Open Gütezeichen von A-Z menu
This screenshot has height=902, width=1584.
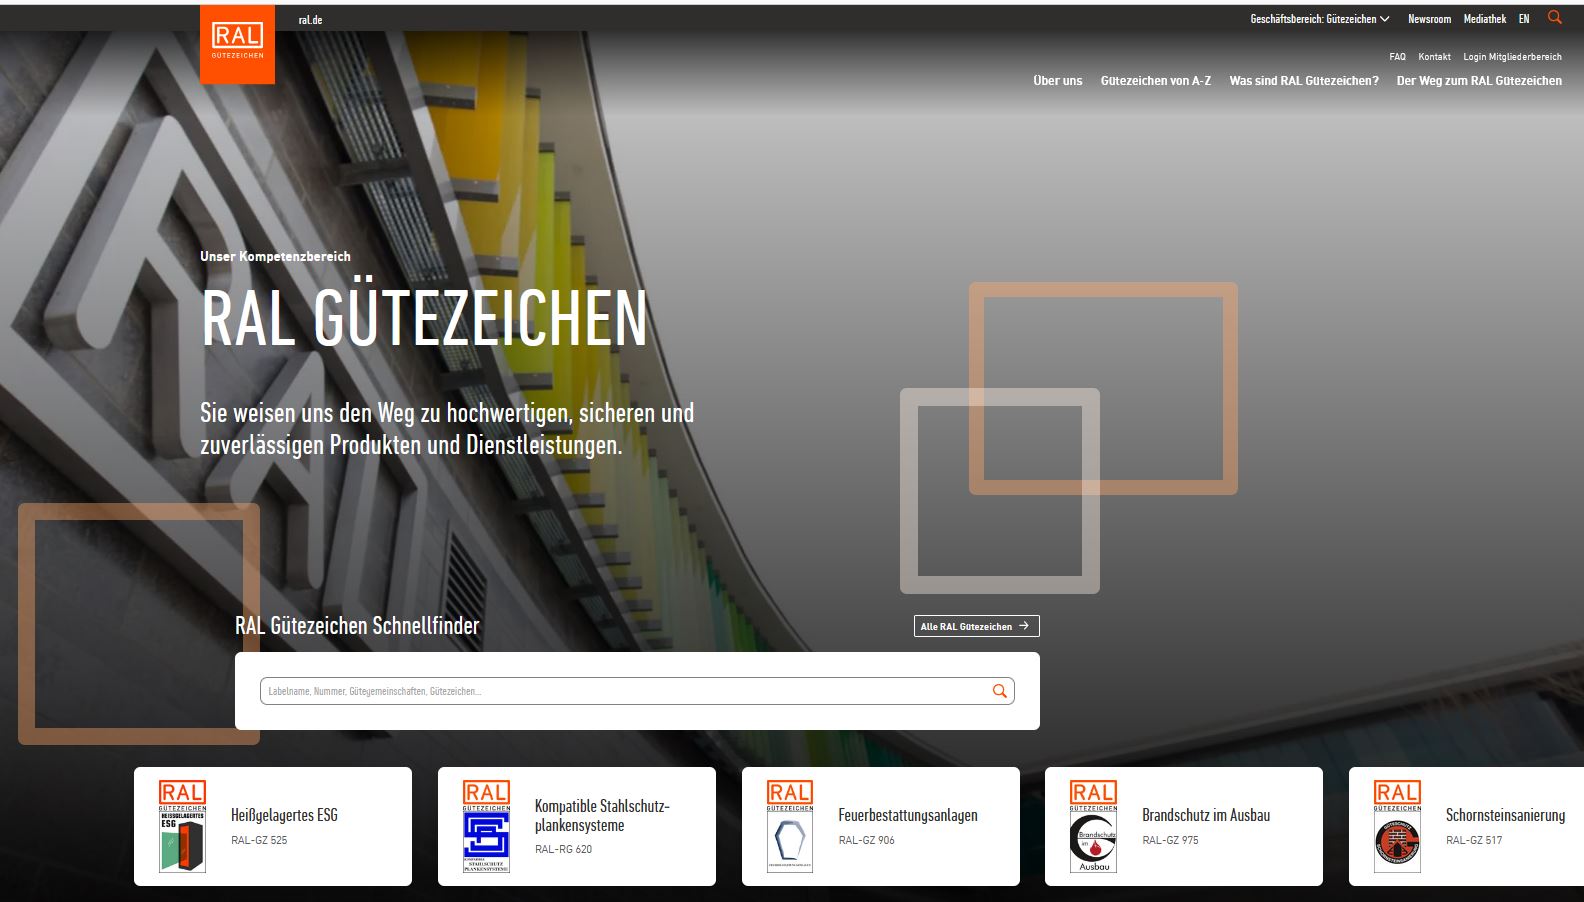[1155, 81]
